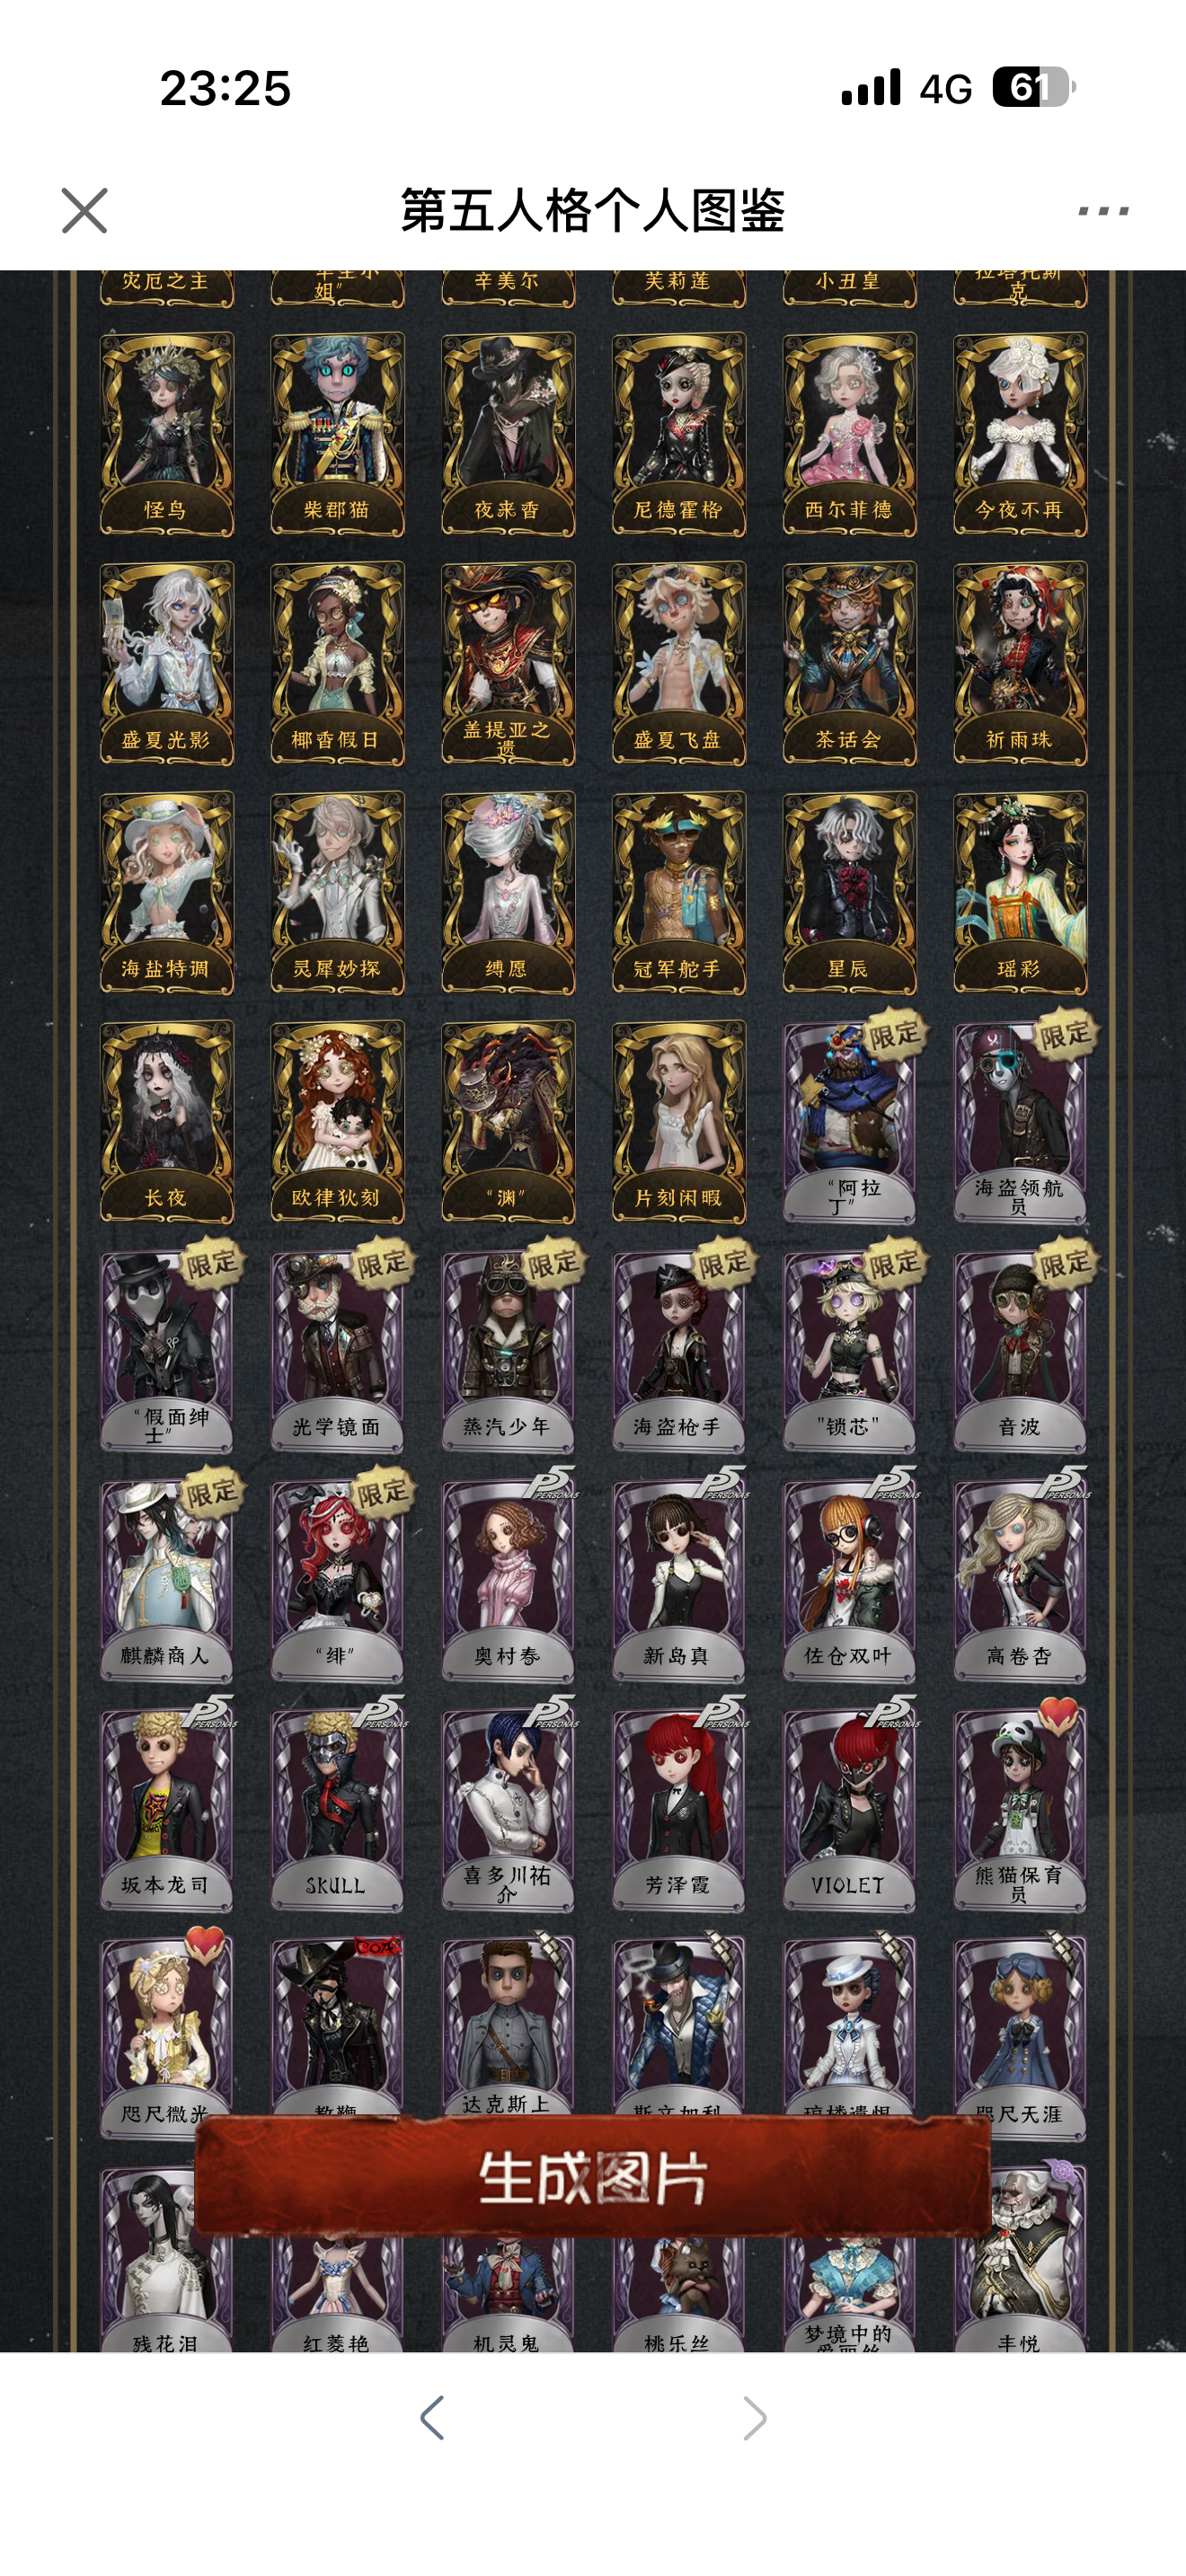The image size is (1186, 2576).
Task: Choose the 麒麟商人 limited skin card
Action: click(167, 1580)
